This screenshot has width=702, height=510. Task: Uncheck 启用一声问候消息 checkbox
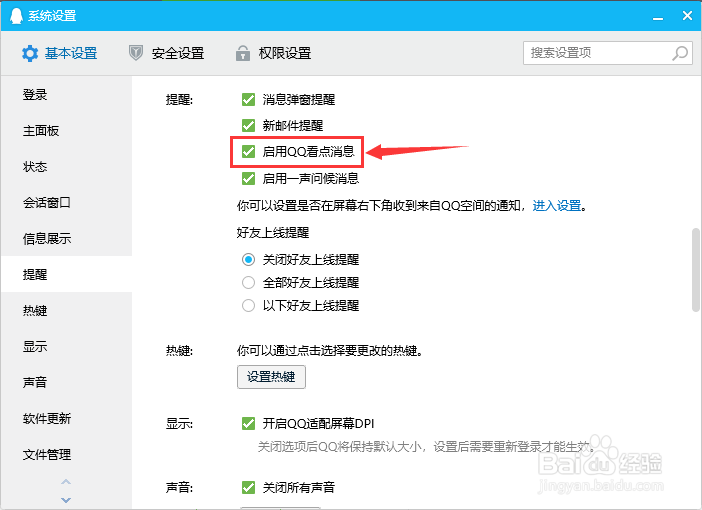point(248,179)
